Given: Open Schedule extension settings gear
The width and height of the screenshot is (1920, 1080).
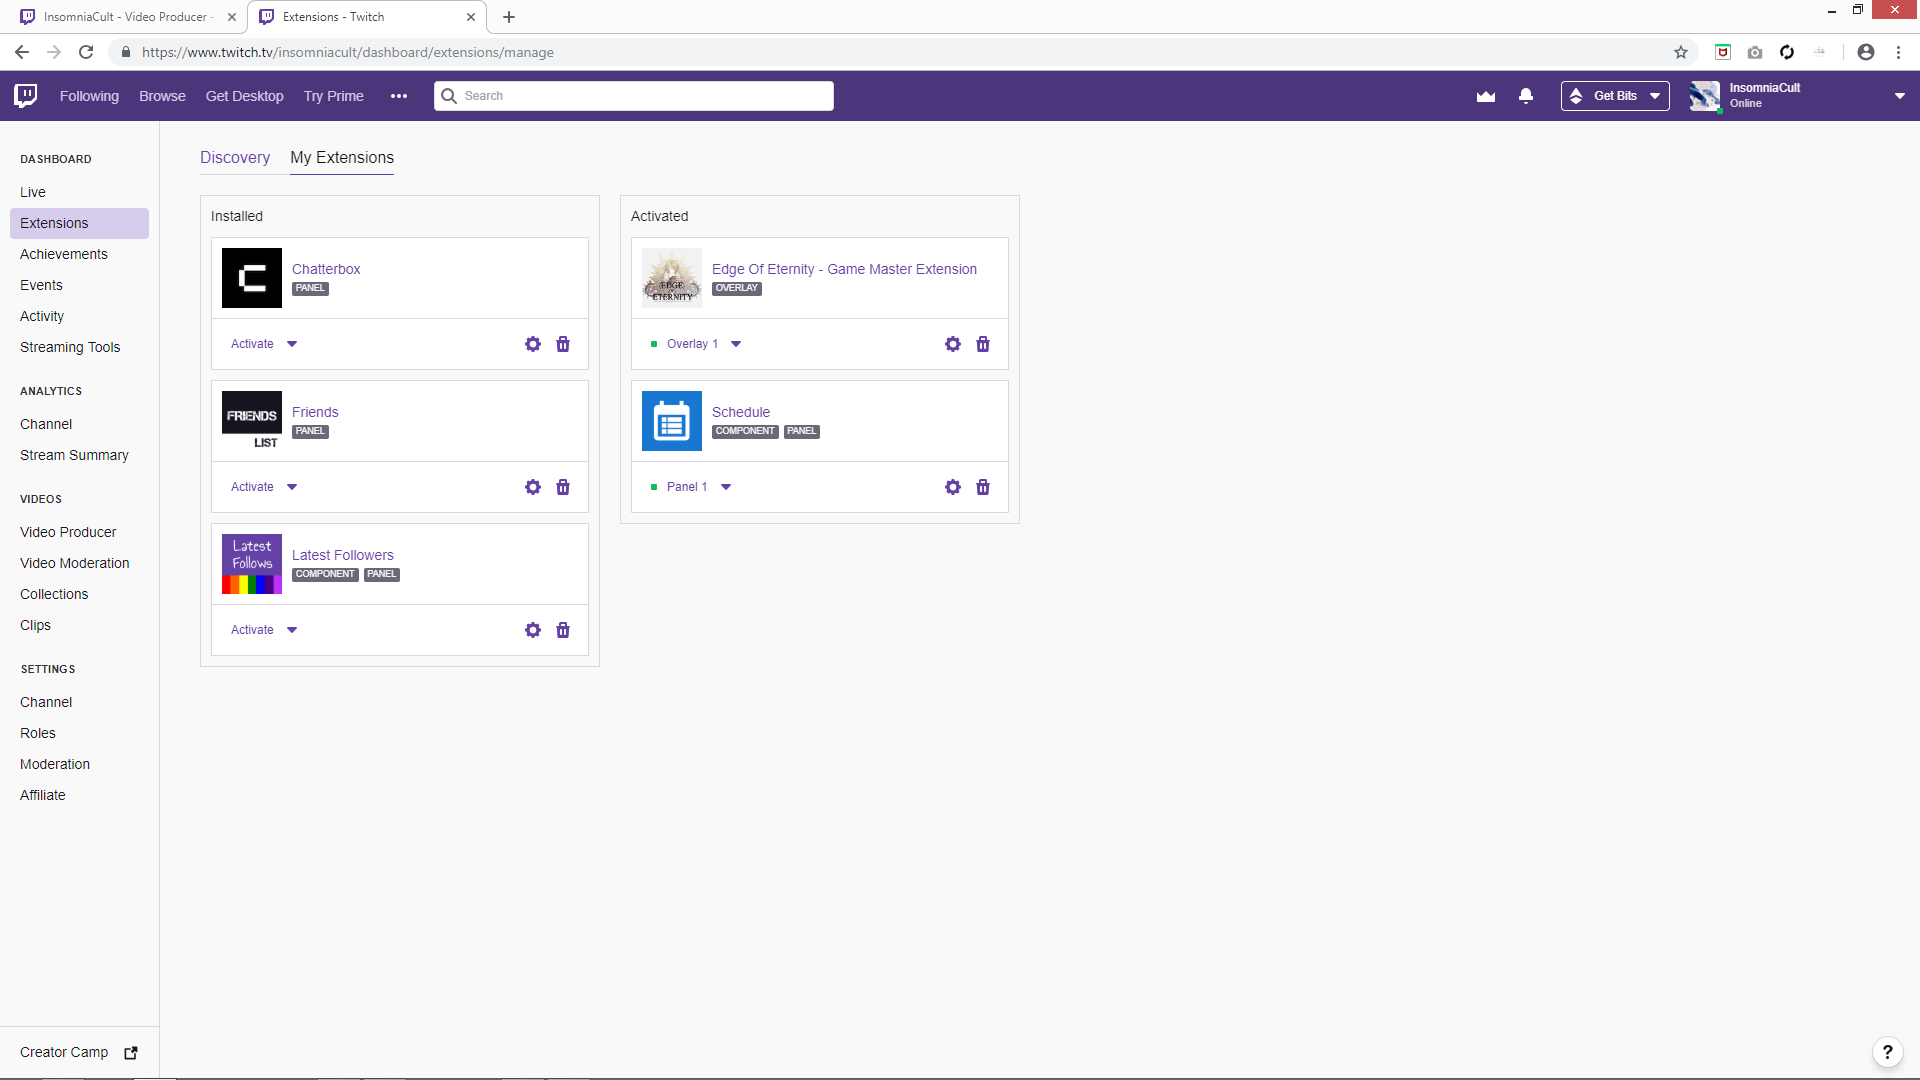Looking at the screenshot, I should (x=953, y=487).
